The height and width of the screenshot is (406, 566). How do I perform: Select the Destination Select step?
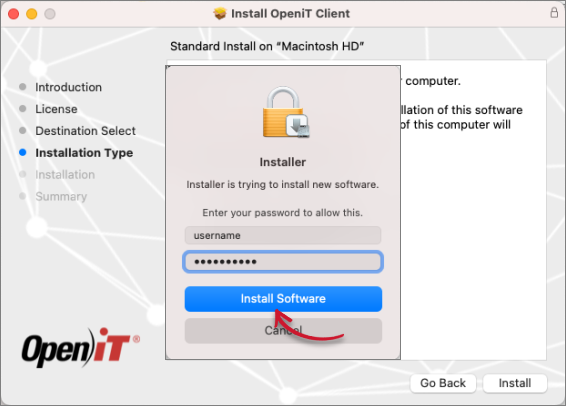(x=85, y=131)
